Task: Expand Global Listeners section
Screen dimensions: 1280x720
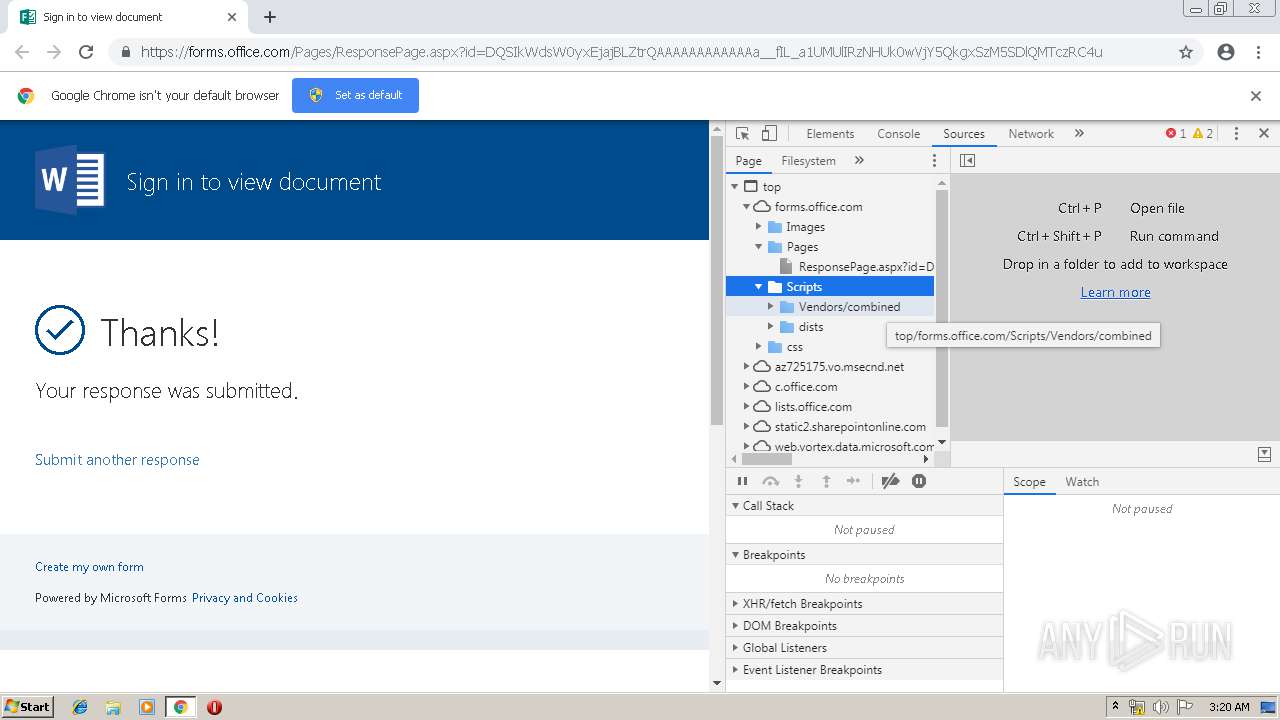Action: [x=864, y=648]
